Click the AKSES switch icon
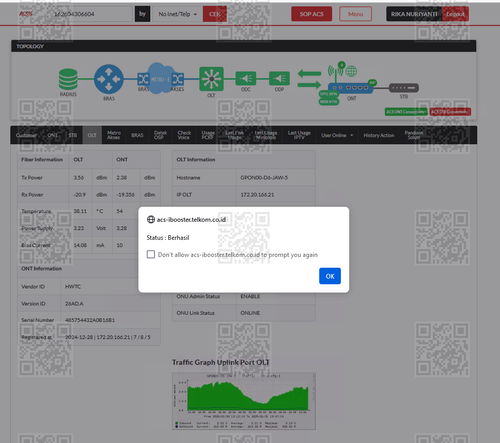 178,79
